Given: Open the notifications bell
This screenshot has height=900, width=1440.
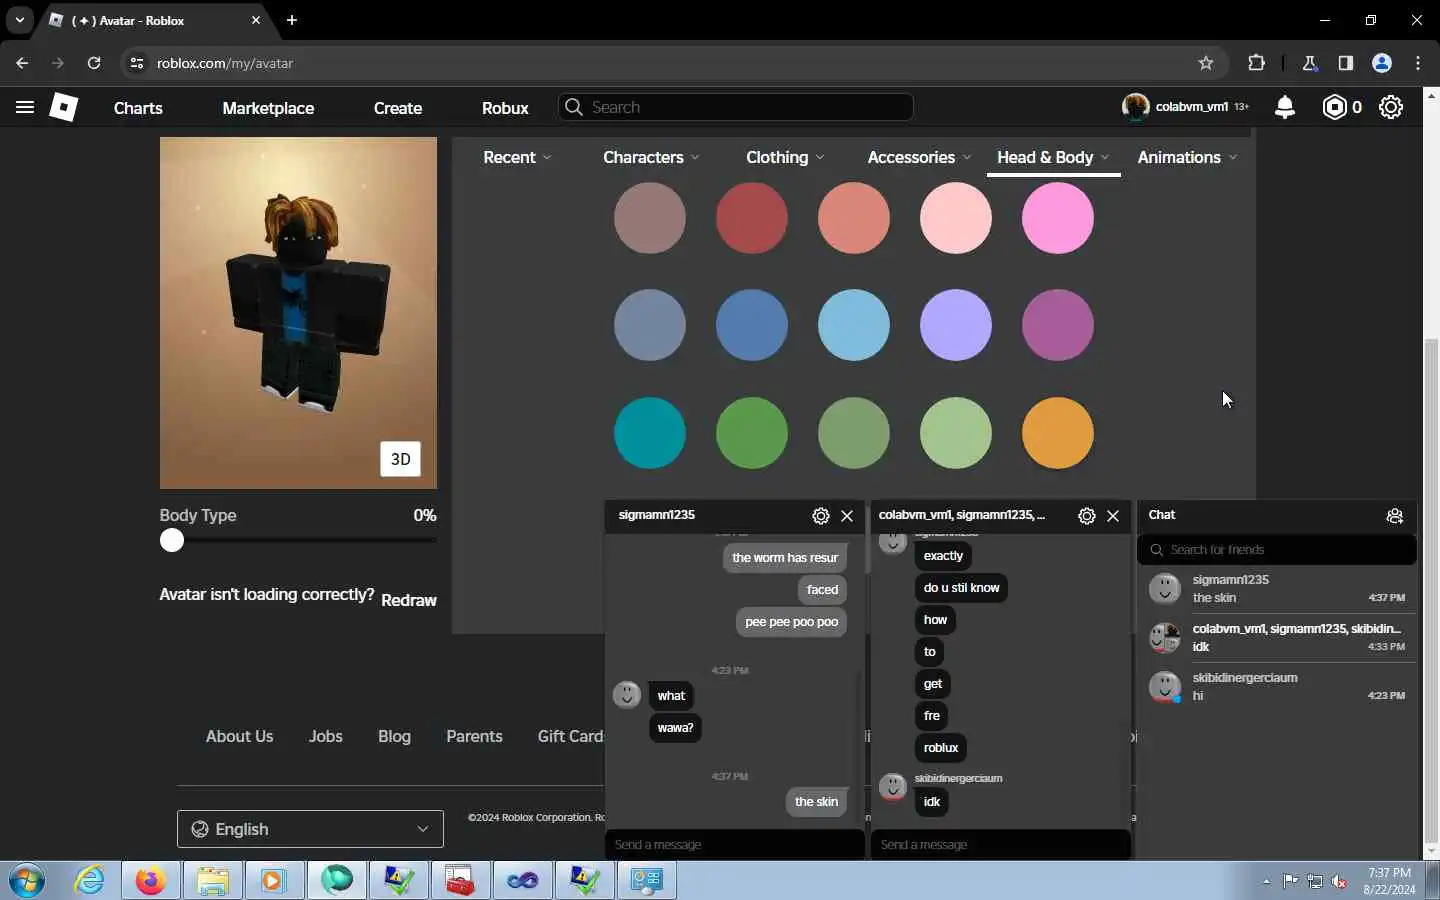Looking at the screenshot, I should coord(1285,107).
